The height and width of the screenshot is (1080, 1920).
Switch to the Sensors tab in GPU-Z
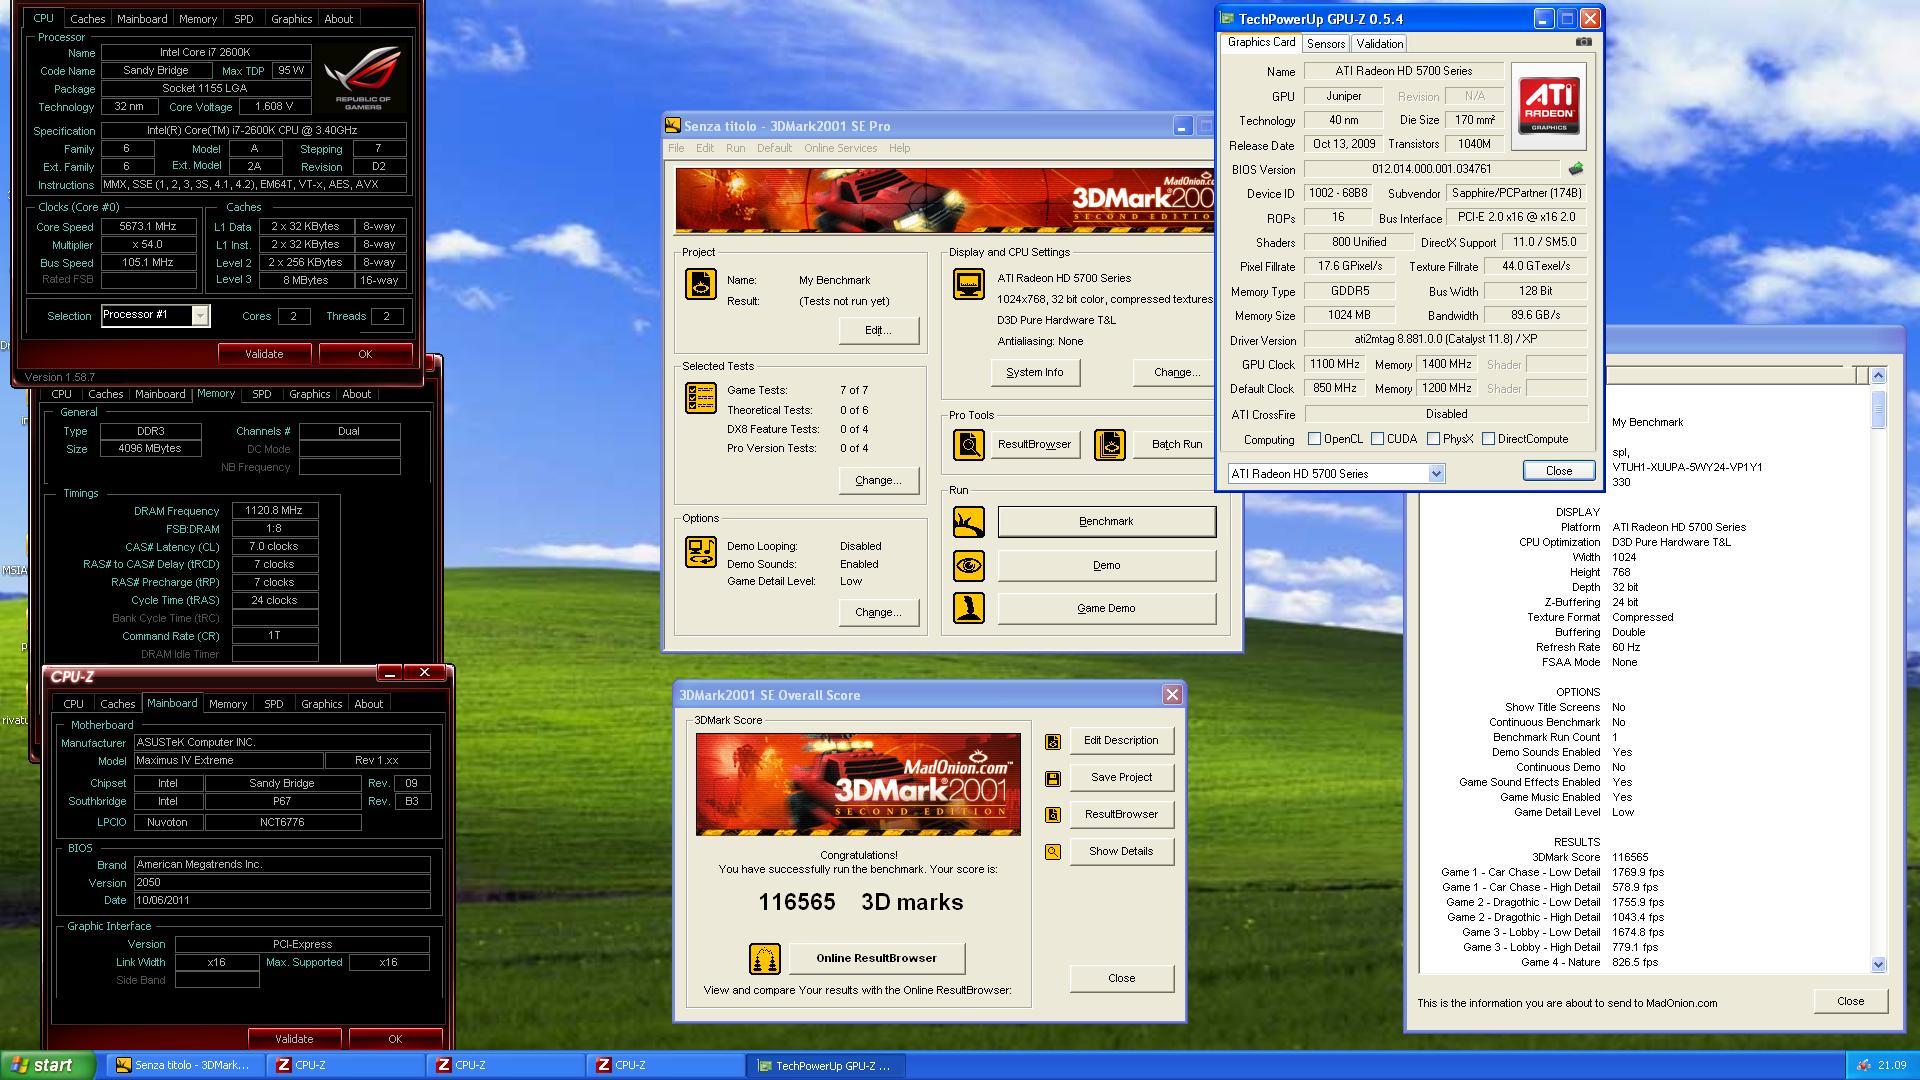click(x=1325, y=44)
